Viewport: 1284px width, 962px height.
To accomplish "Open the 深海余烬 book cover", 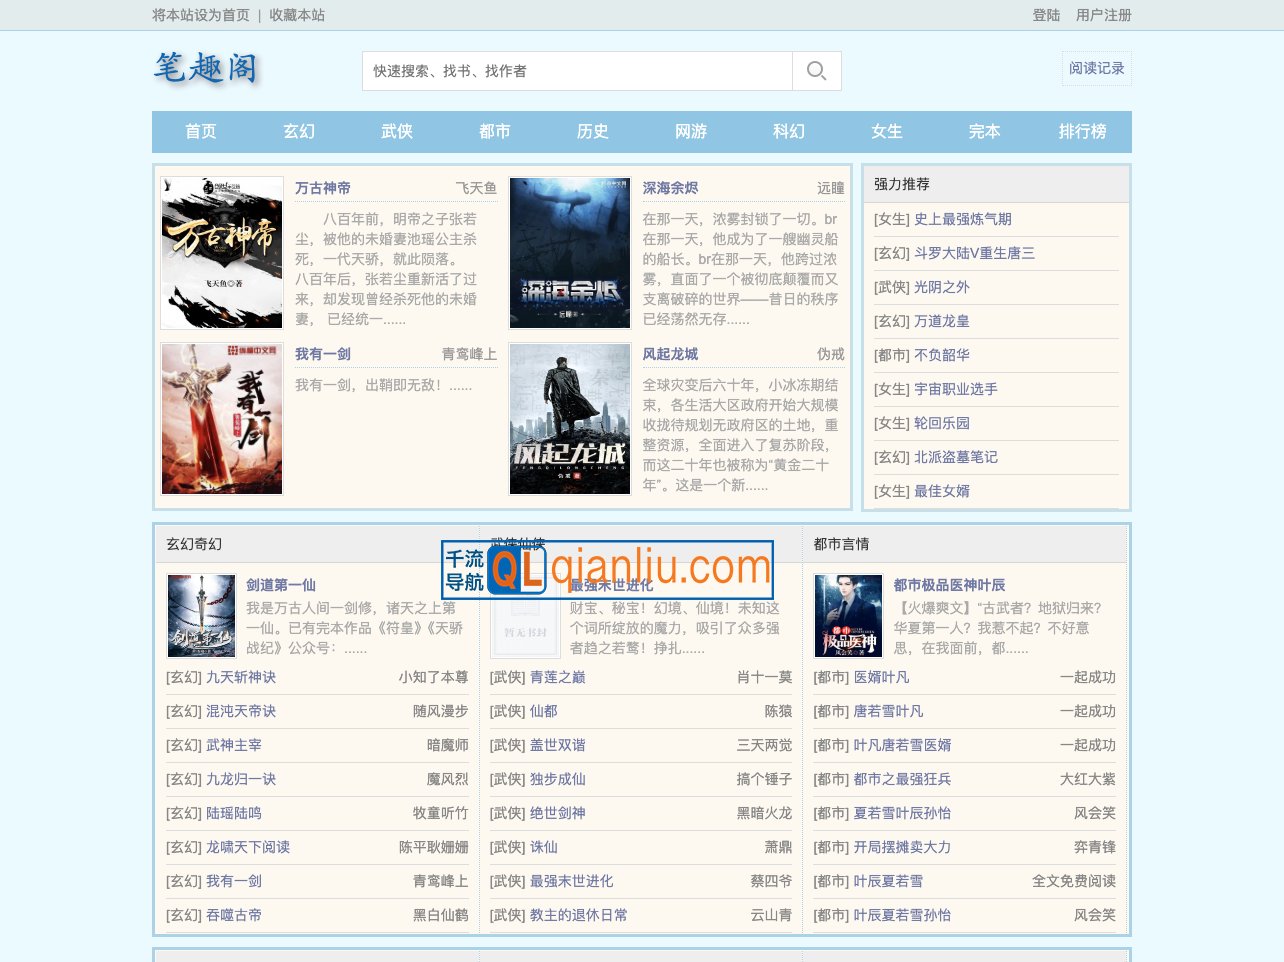I will 570,253.
